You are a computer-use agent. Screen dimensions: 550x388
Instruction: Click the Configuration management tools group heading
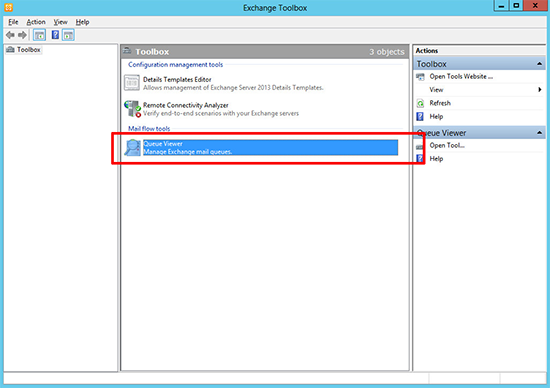click(x=175, y=65)
